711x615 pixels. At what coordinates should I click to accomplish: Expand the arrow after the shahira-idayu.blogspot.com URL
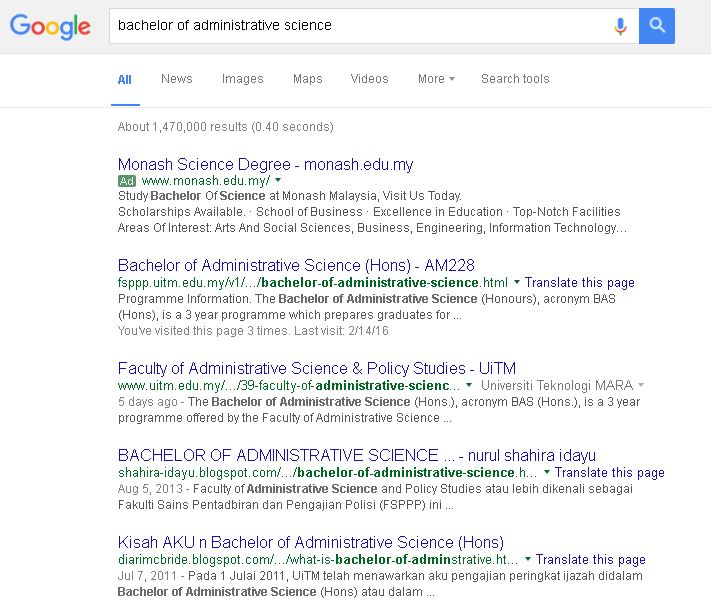(547, 472)
